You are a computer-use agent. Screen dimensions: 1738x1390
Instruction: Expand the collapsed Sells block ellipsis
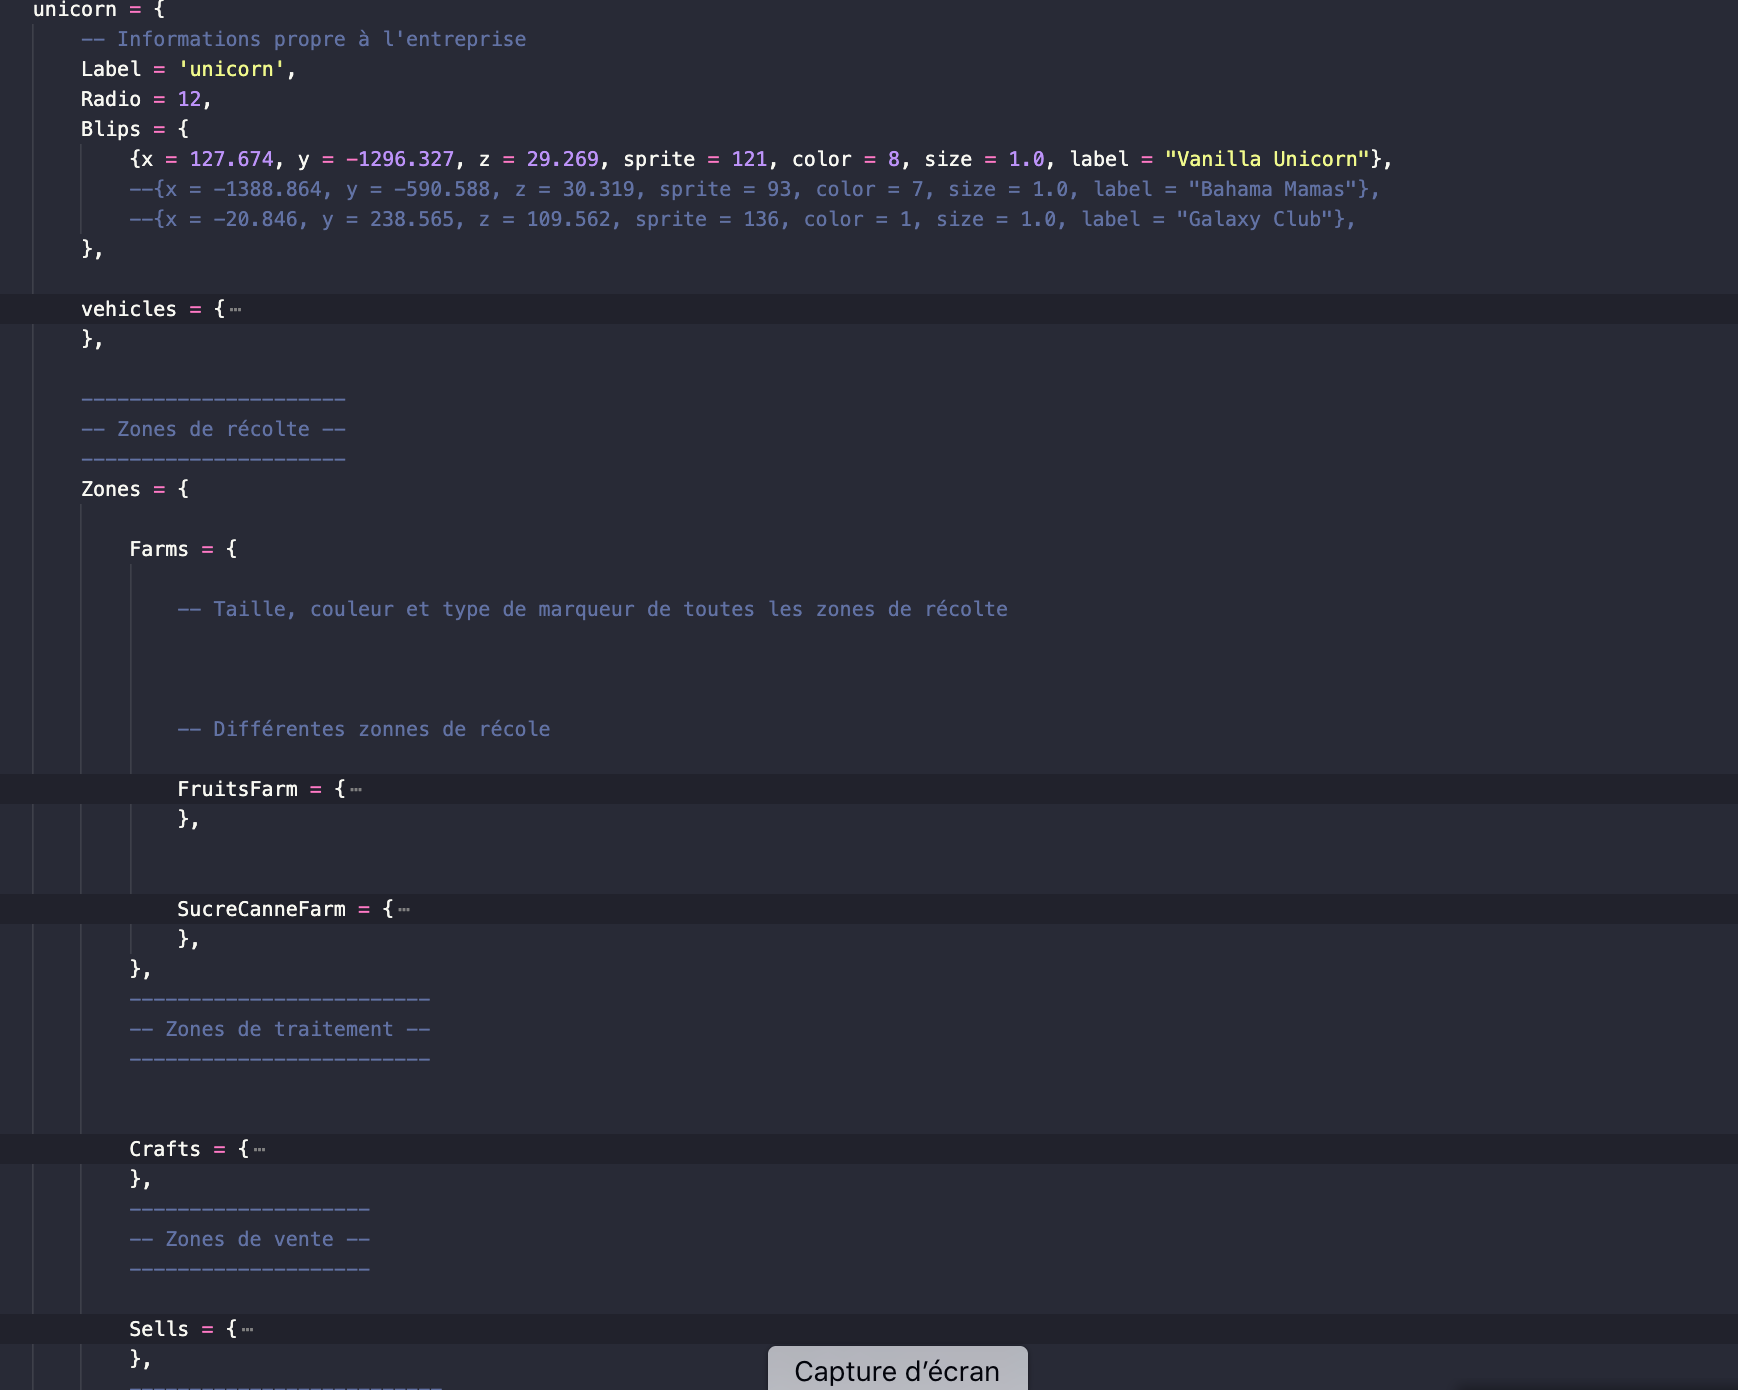coord(248,1330)
